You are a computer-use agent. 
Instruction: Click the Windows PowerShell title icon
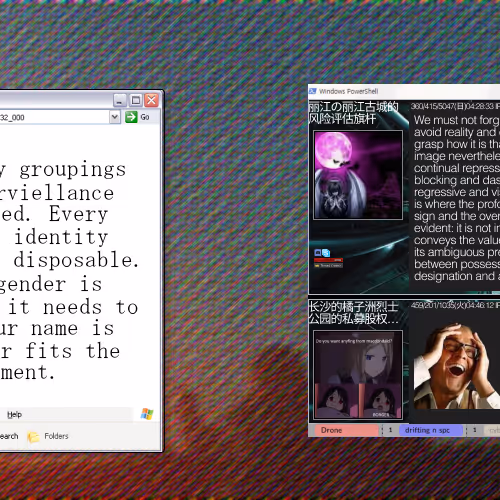tap(313, 91)
